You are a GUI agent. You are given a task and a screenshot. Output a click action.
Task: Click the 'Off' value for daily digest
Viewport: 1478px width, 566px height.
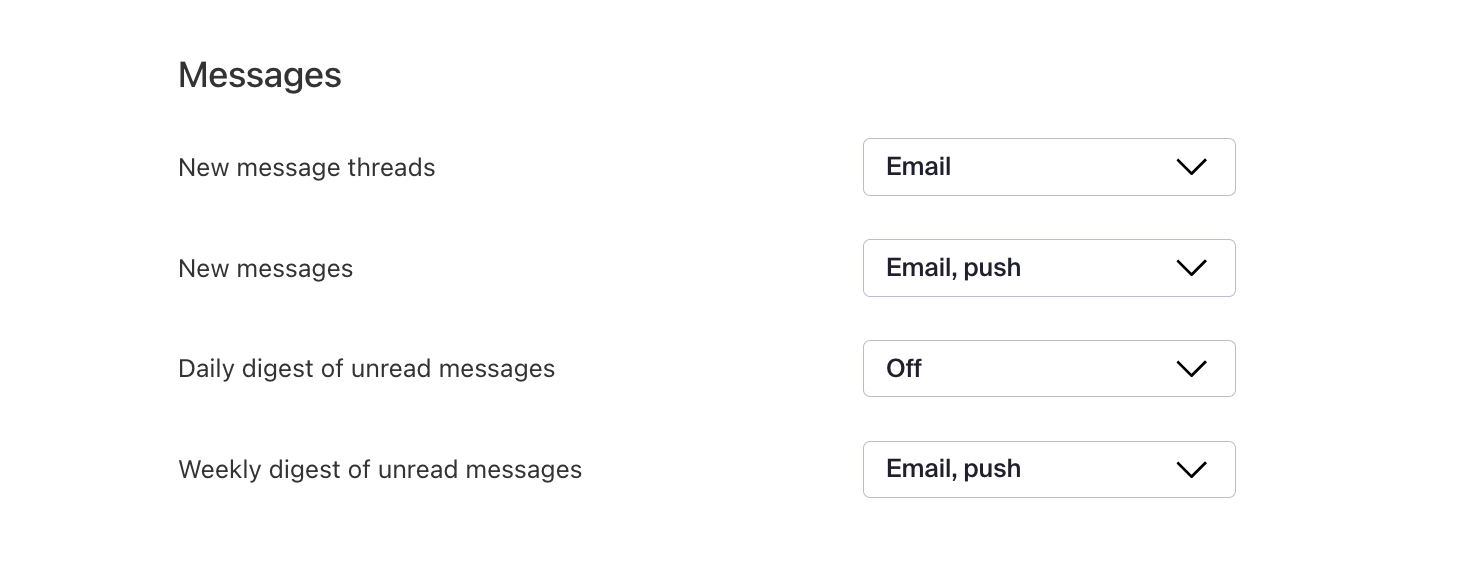pos(904,369)
